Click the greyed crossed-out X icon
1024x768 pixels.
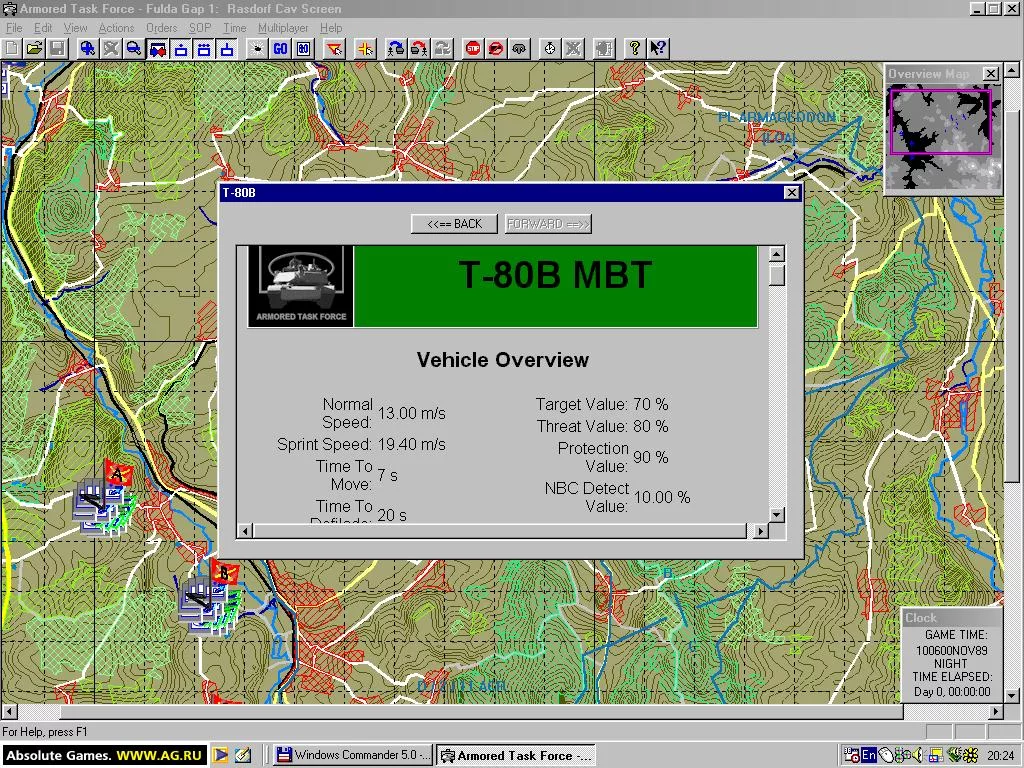tap(573, 48)
